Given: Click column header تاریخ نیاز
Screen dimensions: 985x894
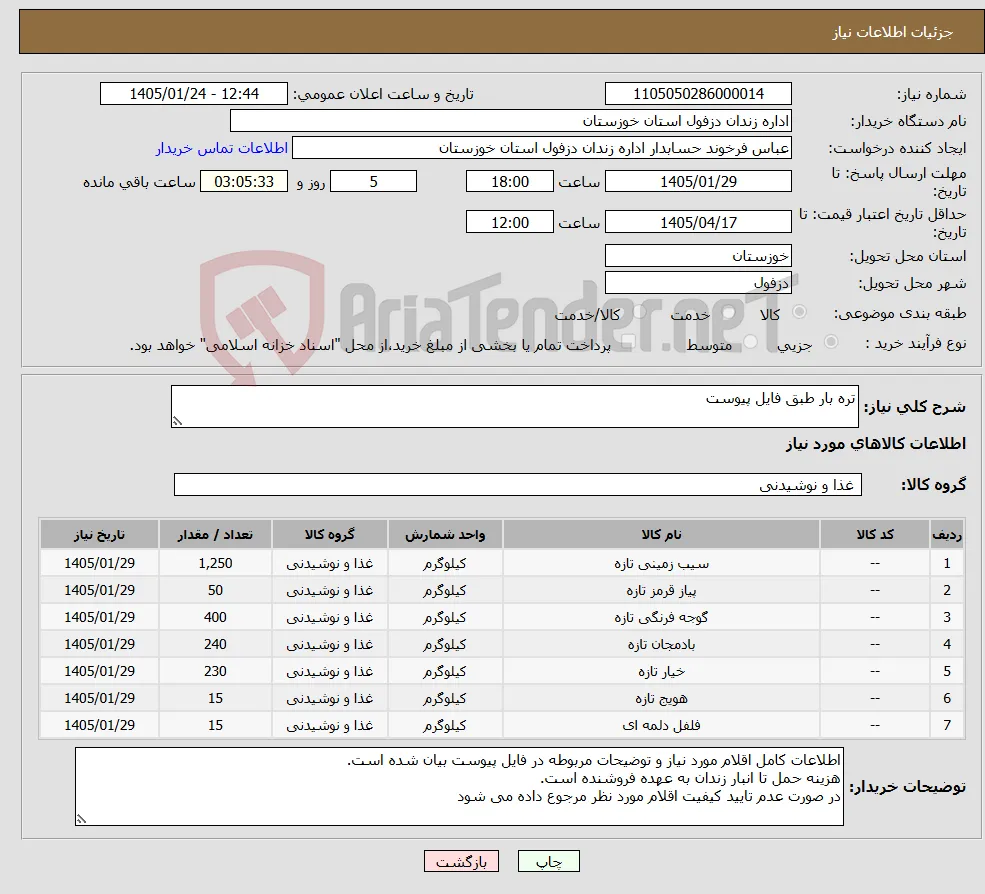Looking at the screenshot, I should click(x=99, y=535).
